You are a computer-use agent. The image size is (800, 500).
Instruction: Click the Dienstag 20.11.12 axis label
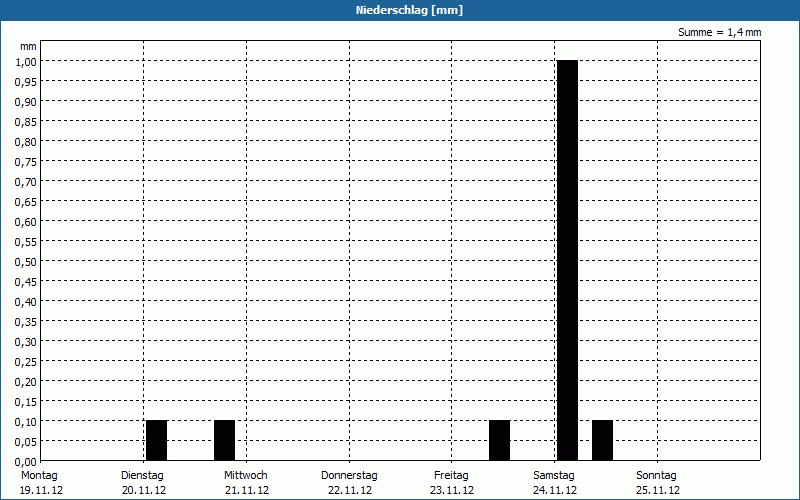143,483
